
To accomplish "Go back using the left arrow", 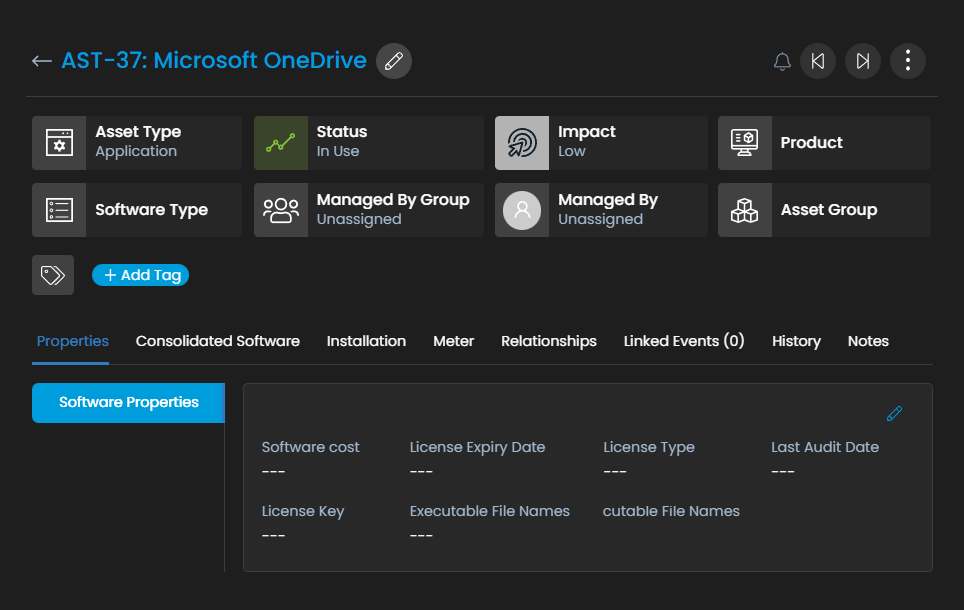I will pyautogui.click(x=42, y=61).
